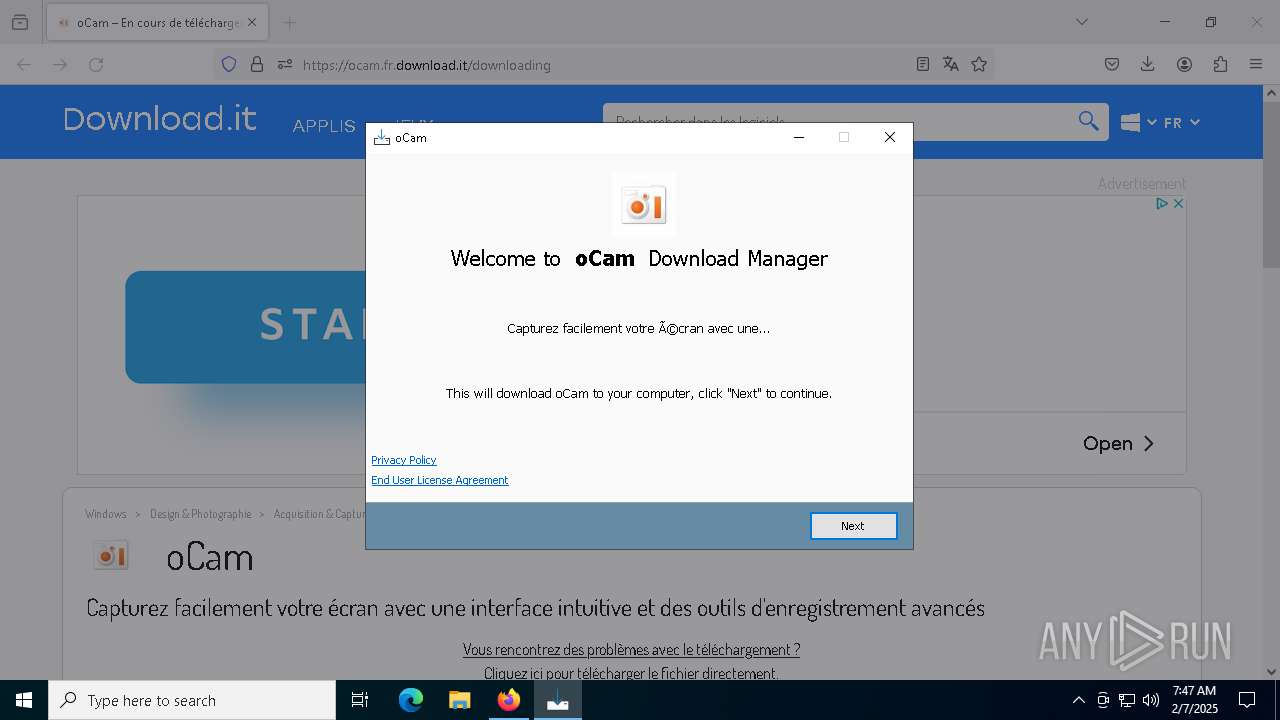Open the Privacy Policy link
This screenshot has height=720, width=1280.
coord(404,460)
